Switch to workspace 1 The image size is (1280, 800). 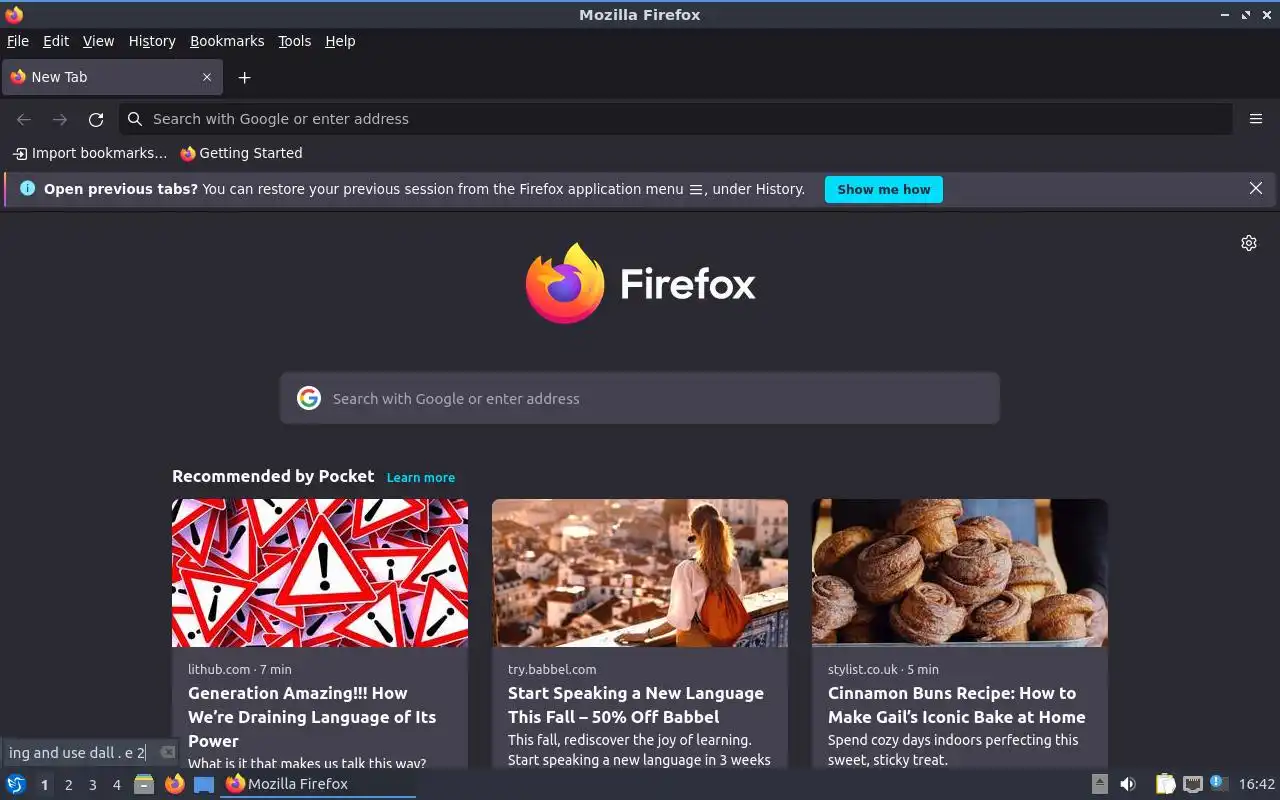pos(44,785)
